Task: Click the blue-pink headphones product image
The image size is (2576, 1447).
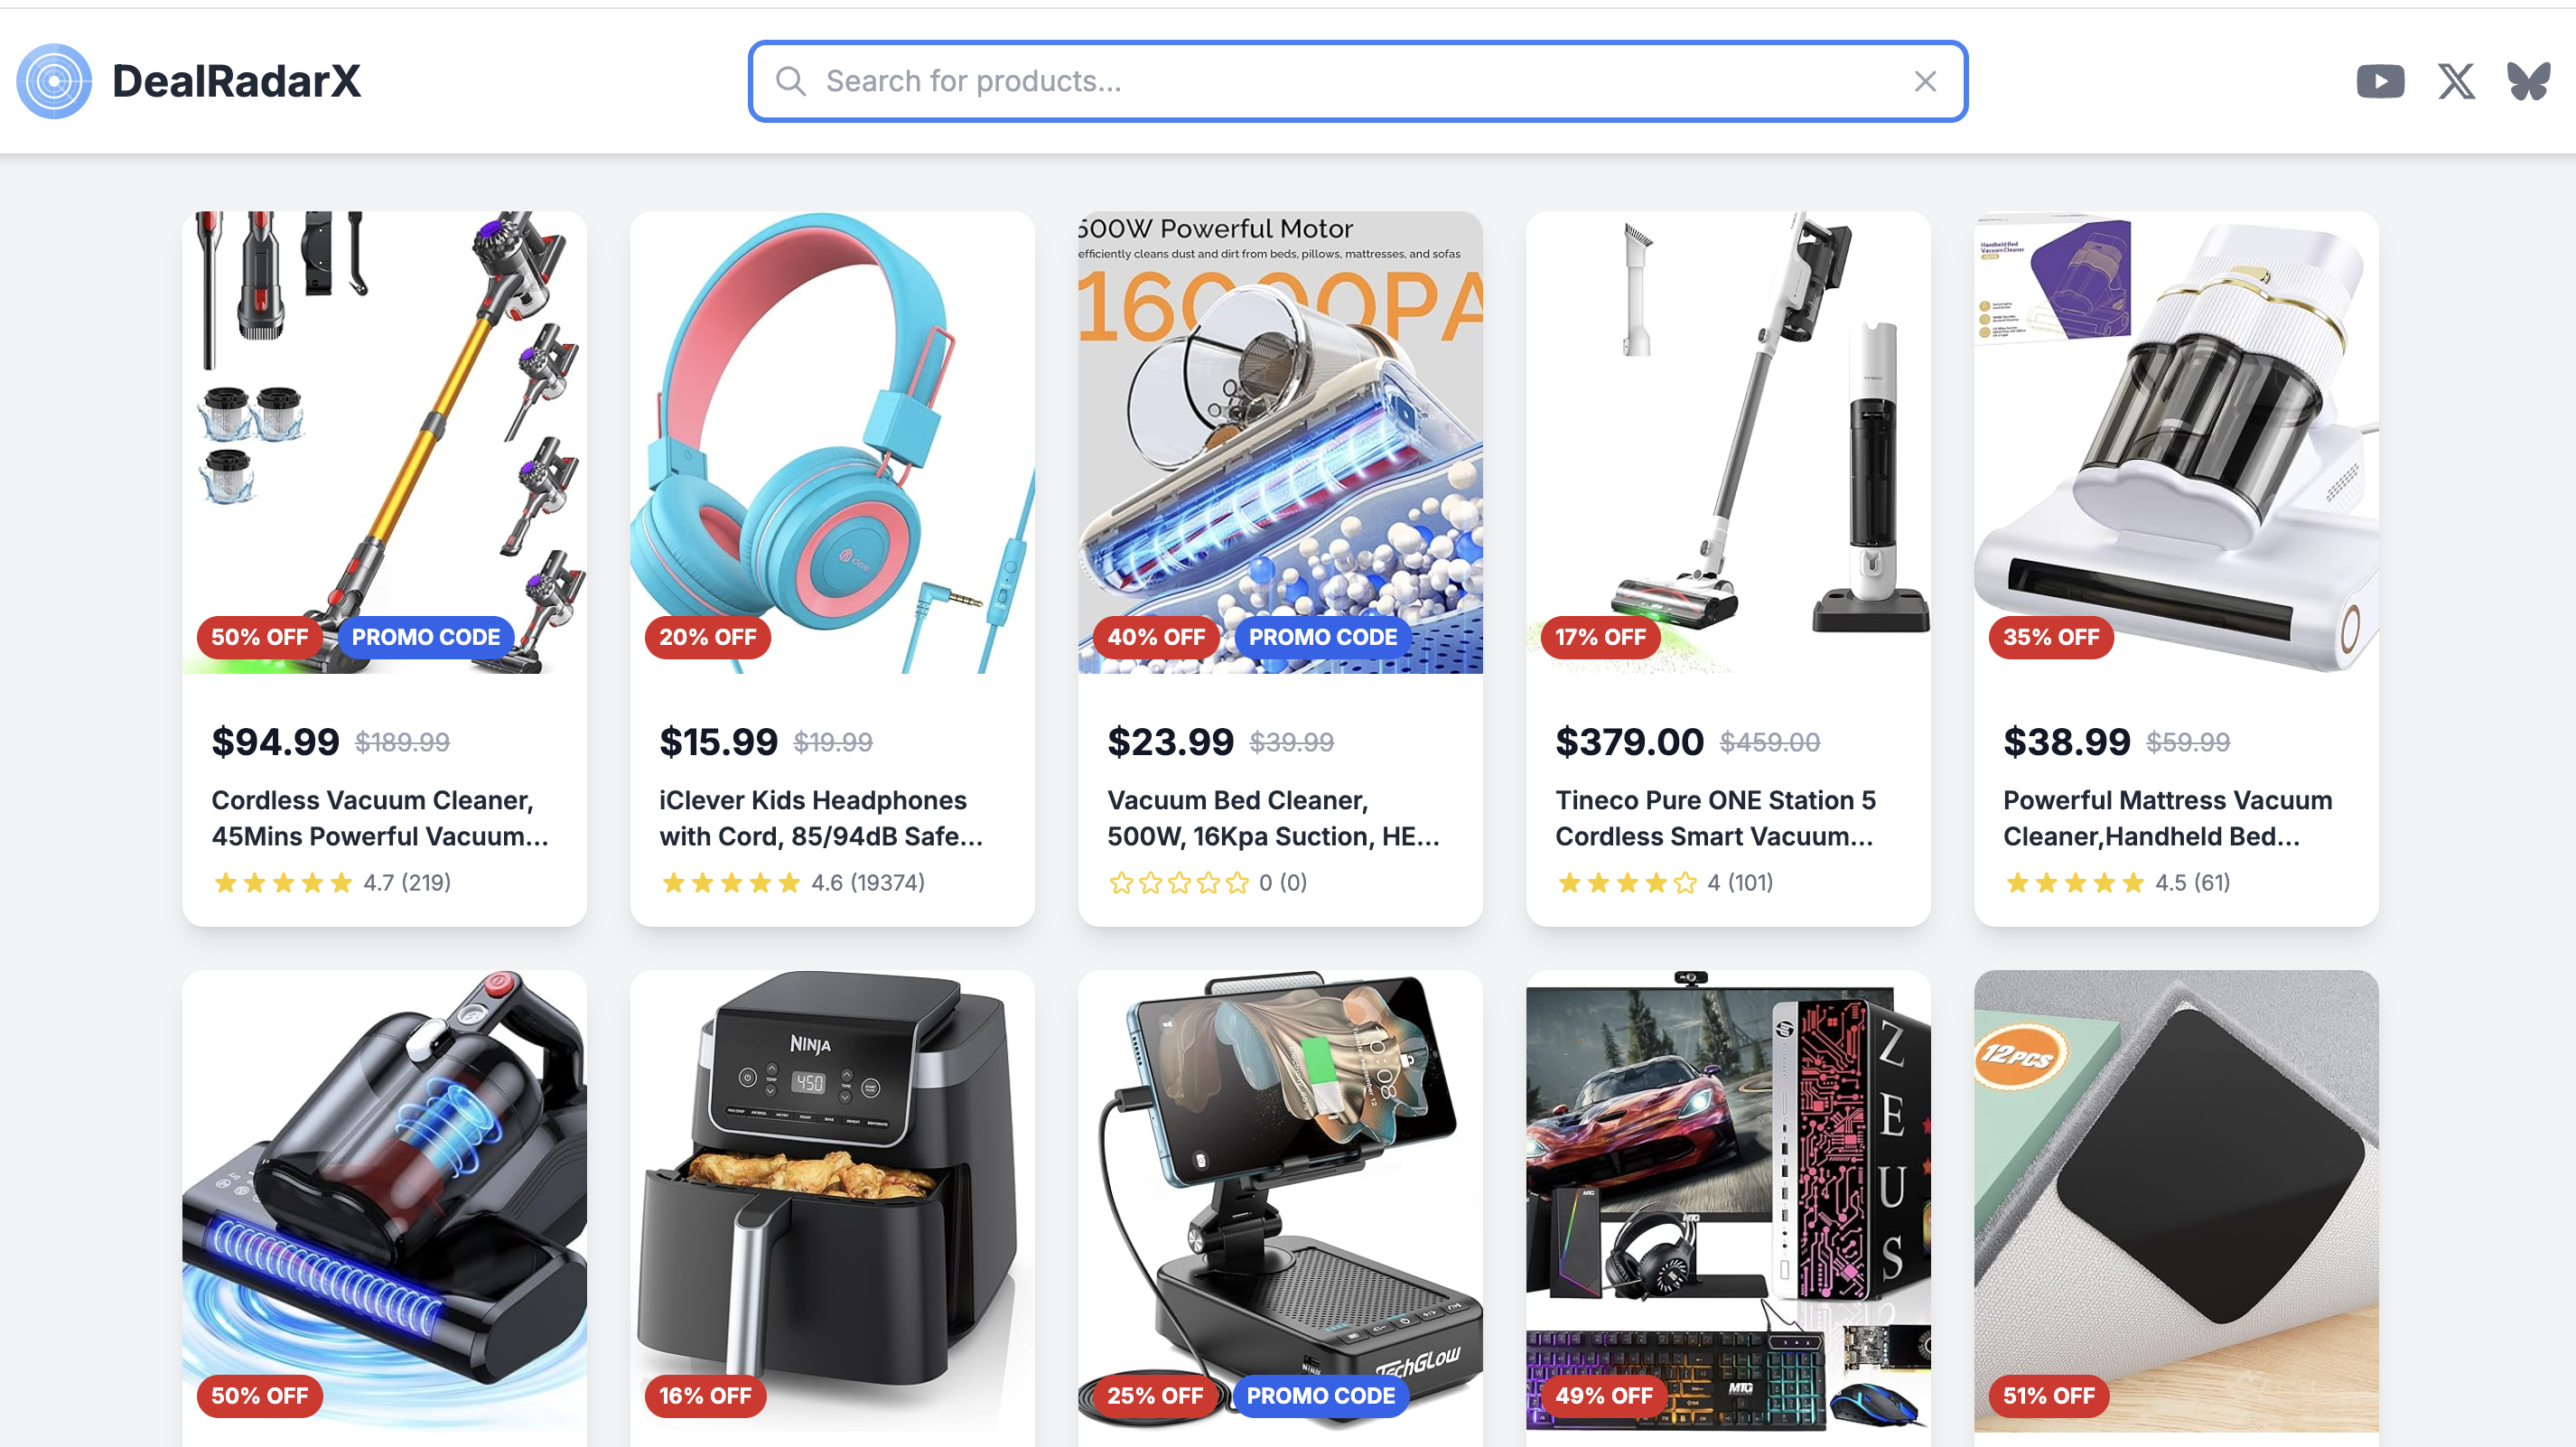Action: (x=832, y=442)
